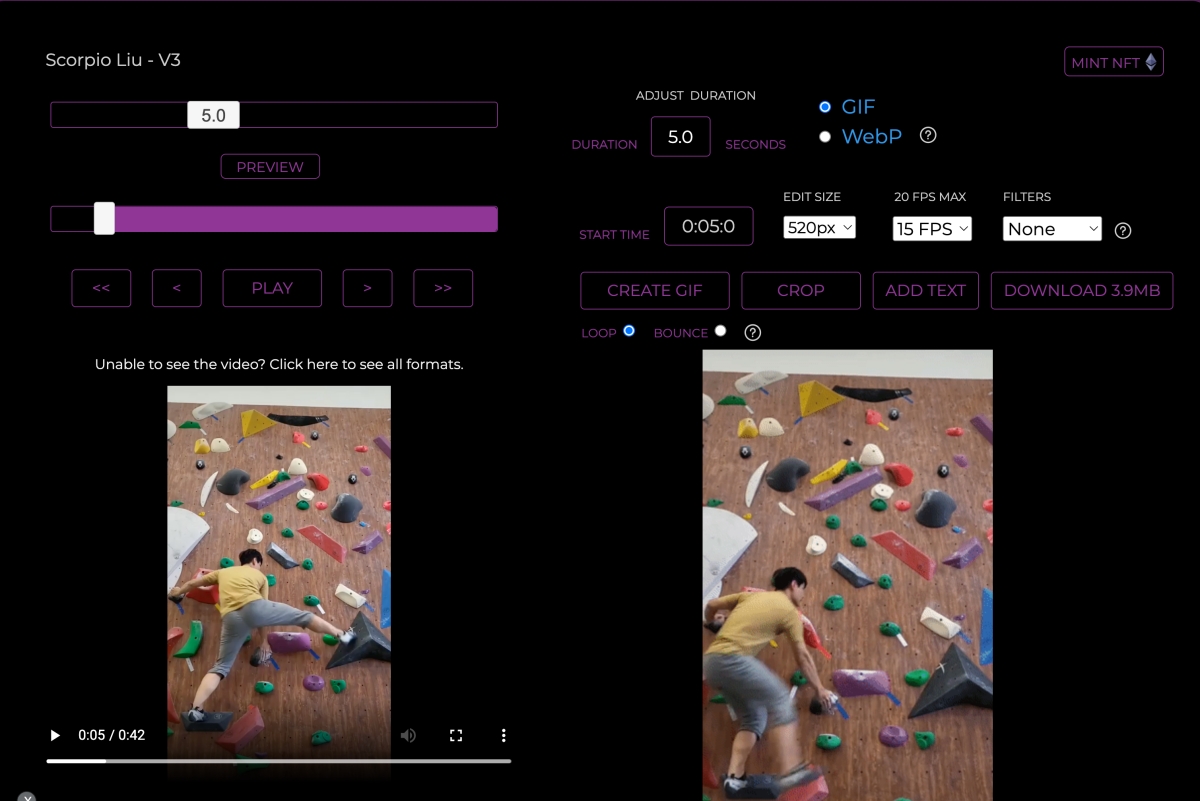1200x801 pixels.
Task: Mute the video with the speaker icon
Action: pyautogui.click(x=408, y=735)
